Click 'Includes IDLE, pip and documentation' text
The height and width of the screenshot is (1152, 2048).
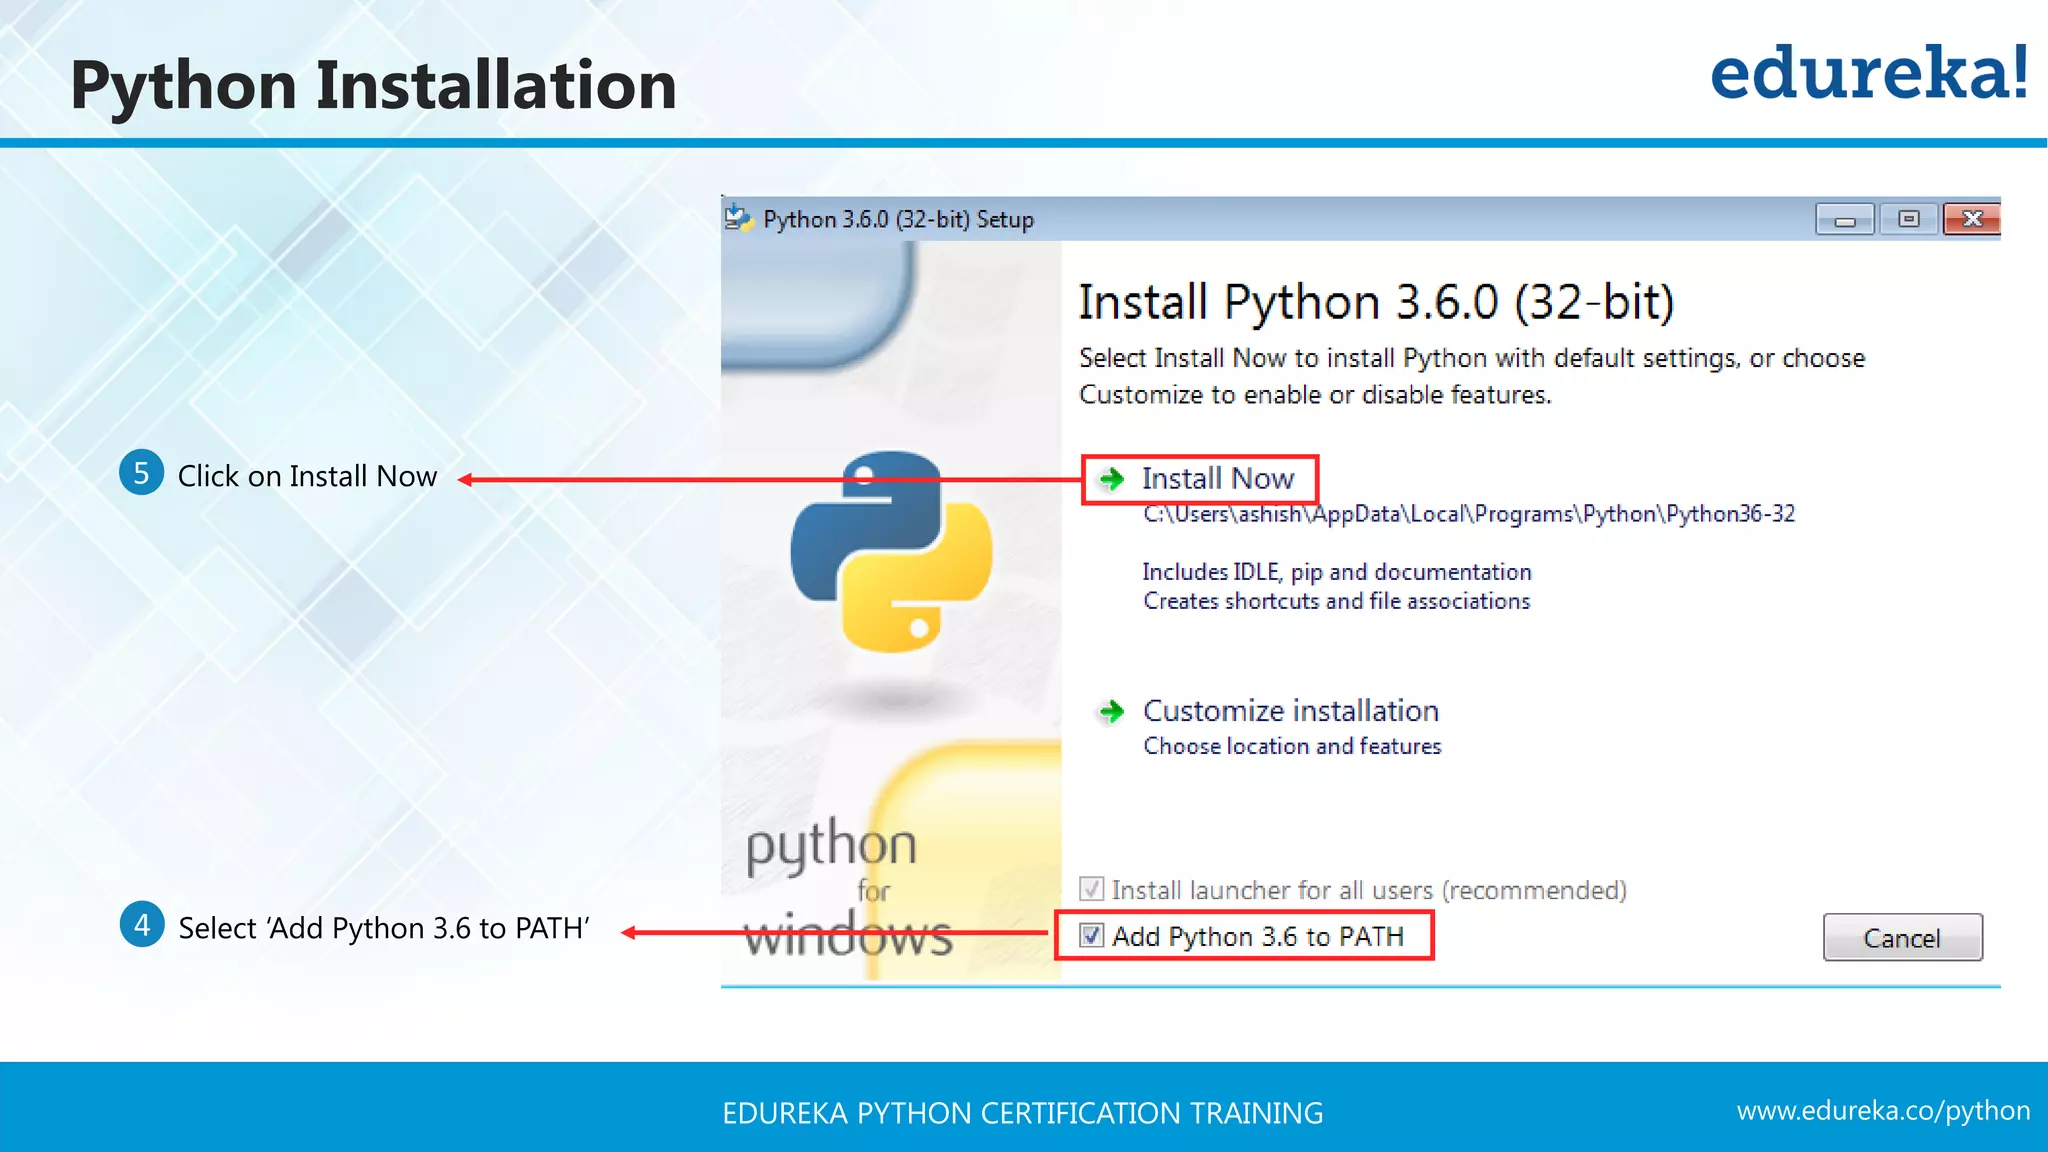pos(1337,572)
